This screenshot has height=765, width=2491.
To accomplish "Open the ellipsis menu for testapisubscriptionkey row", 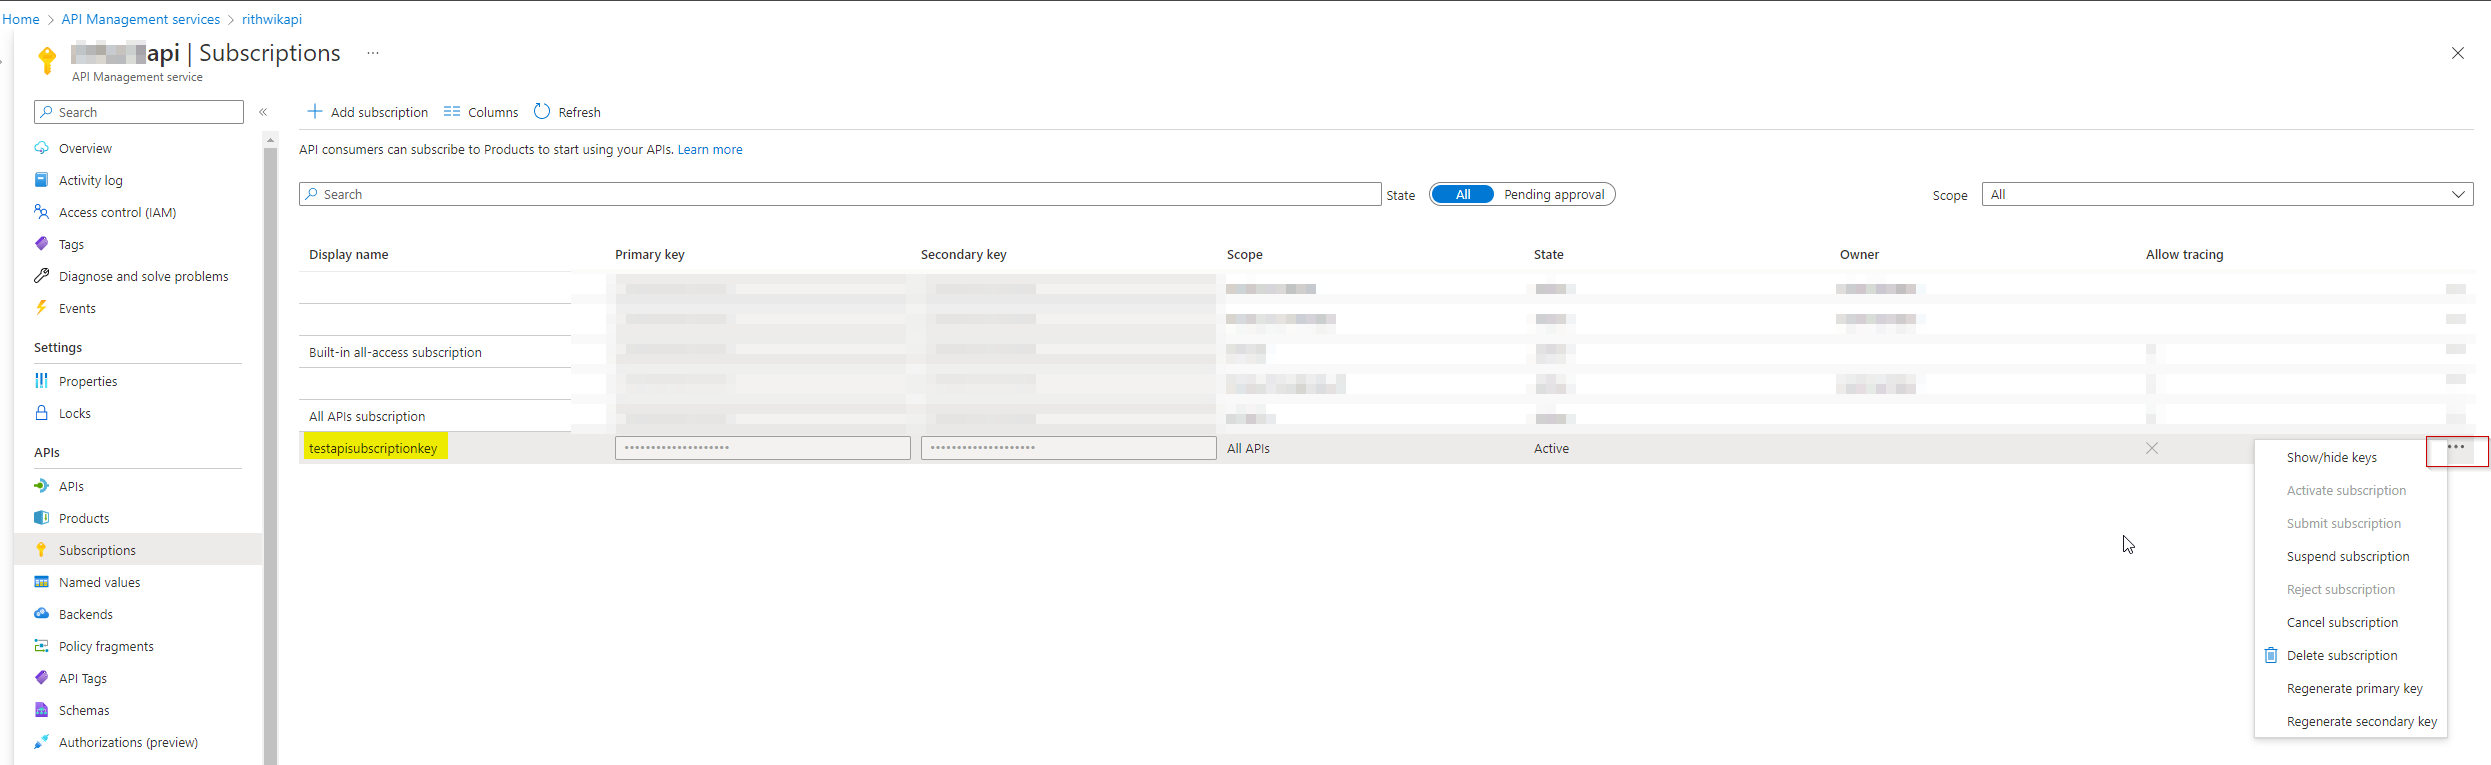I will [x=2456, y=447].
